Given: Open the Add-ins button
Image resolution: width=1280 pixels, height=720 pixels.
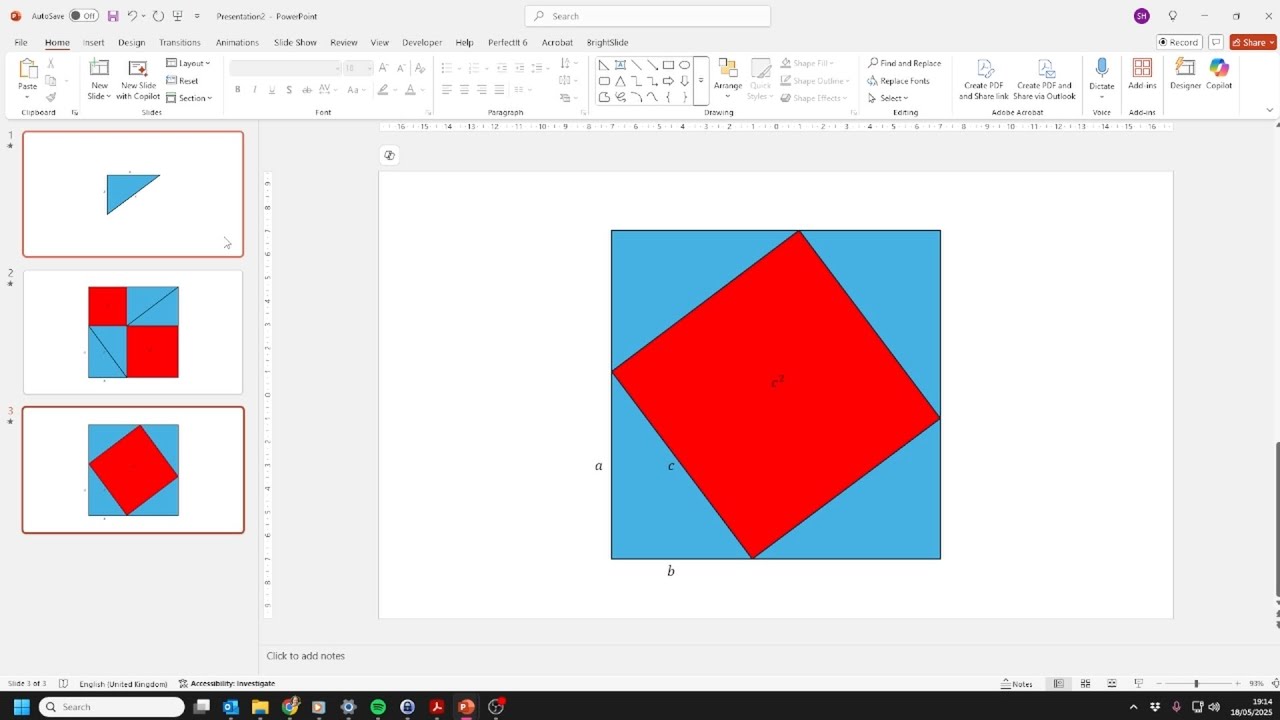Looking at the screenshot, I should point(1142,74).
